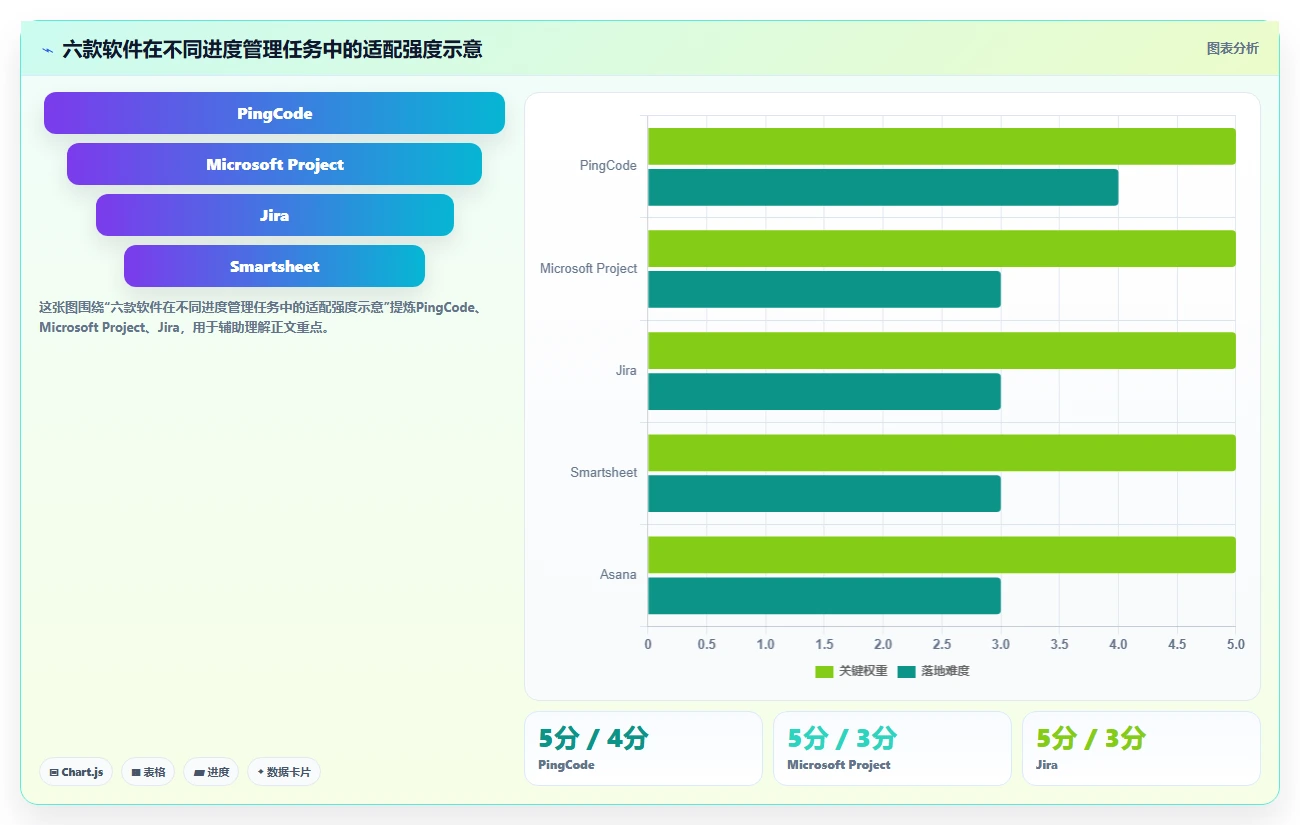Click the description paragraph starting 这张图围绕
The width and height of the screenshot is (1300, 825).
pyautogui.click(x=264, y=317)
